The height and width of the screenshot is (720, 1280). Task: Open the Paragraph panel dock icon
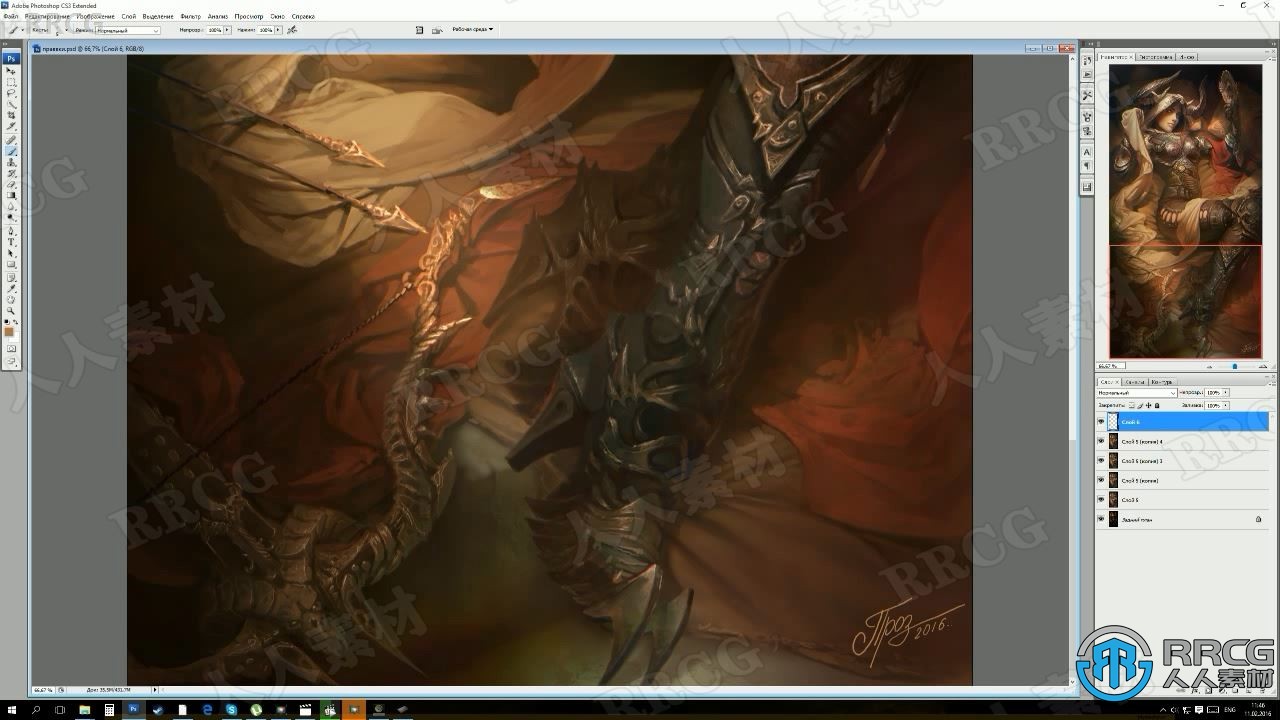tap(1087, 166)
